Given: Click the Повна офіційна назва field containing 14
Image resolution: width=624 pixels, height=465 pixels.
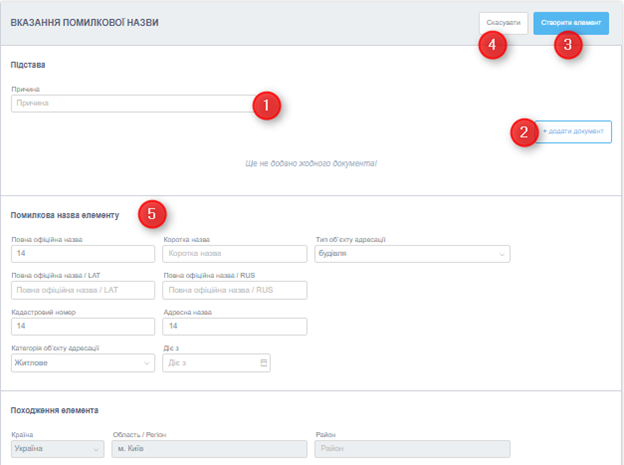Looking at the screenshot, I should click(82, 254).
